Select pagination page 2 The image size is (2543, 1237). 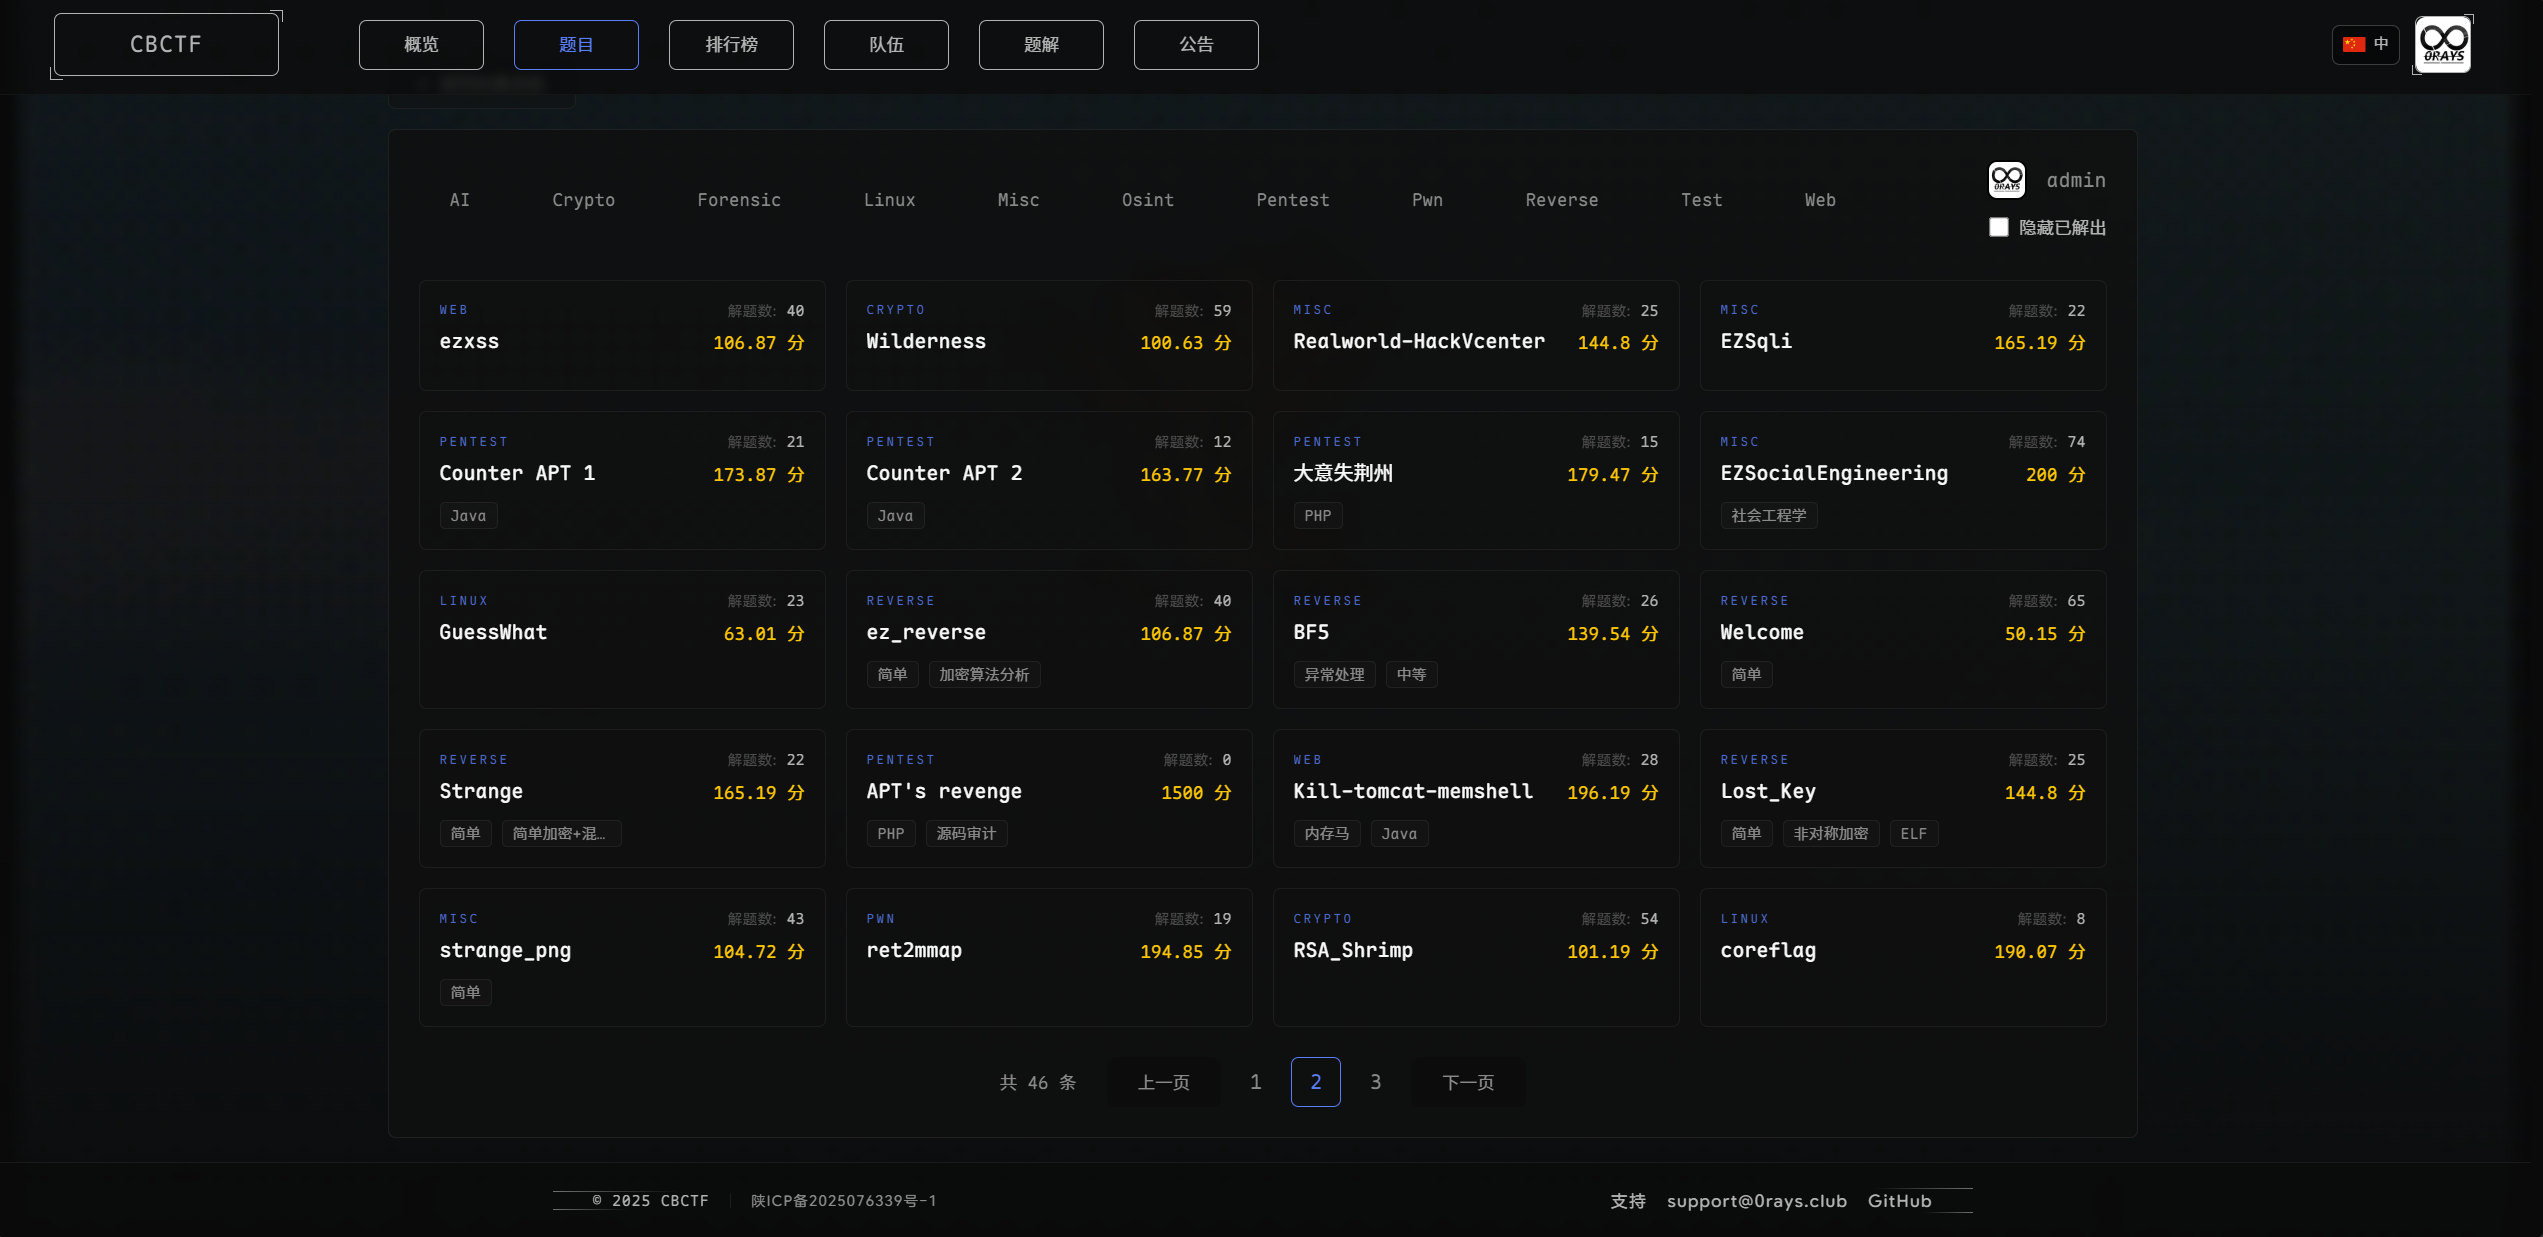click(1316, 1082)
